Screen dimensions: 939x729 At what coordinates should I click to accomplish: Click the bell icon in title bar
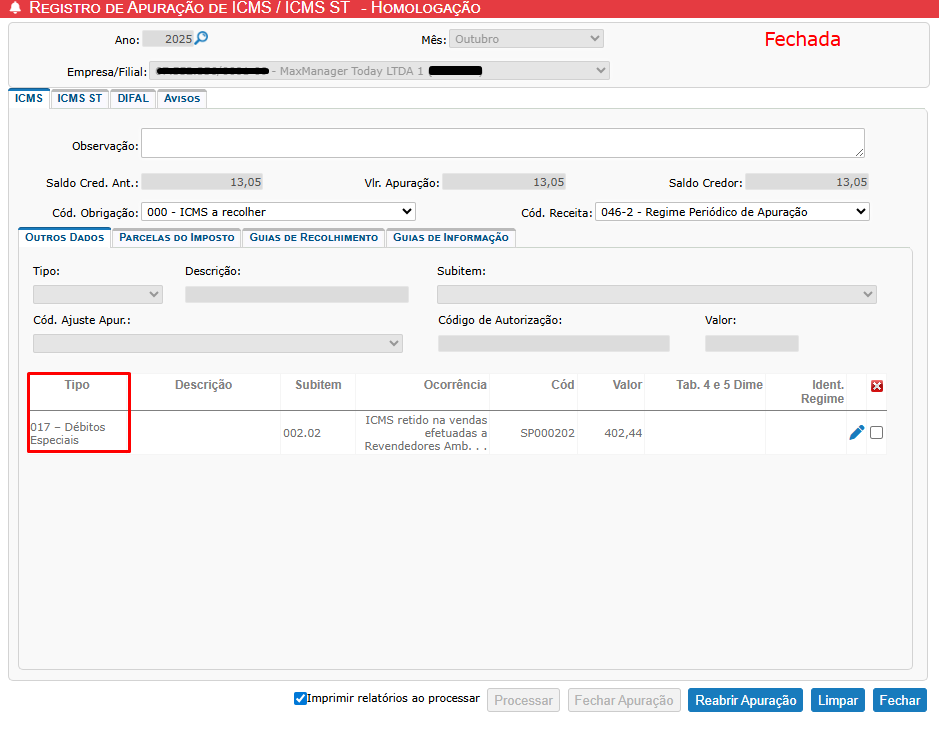click(15, 9)
